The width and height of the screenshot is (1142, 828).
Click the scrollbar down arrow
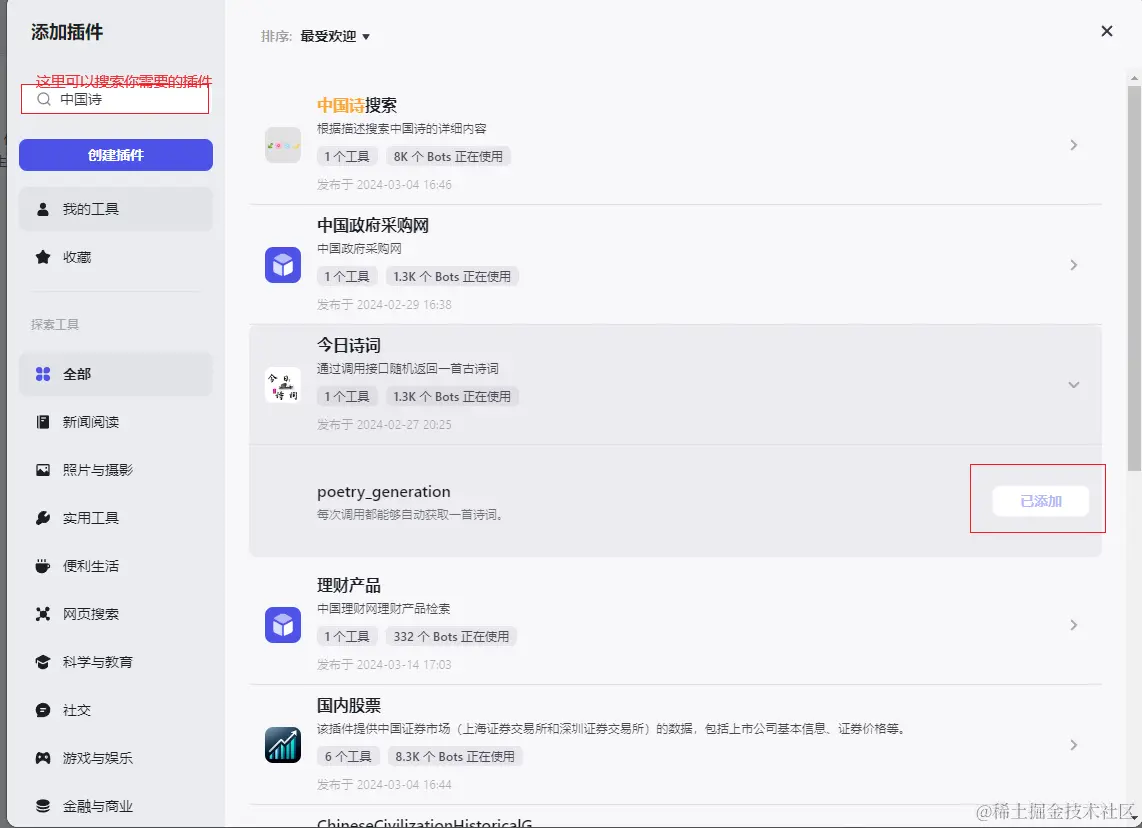click(1134, 816)
